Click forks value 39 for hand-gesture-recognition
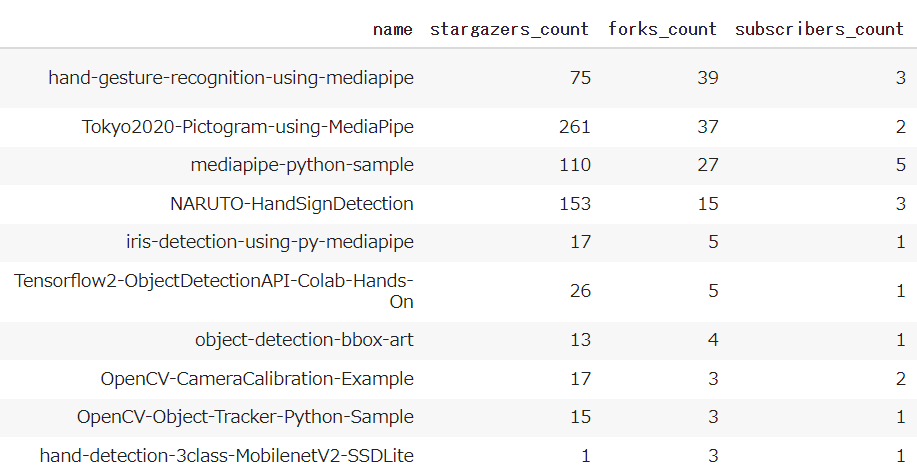 coord(708,78)
